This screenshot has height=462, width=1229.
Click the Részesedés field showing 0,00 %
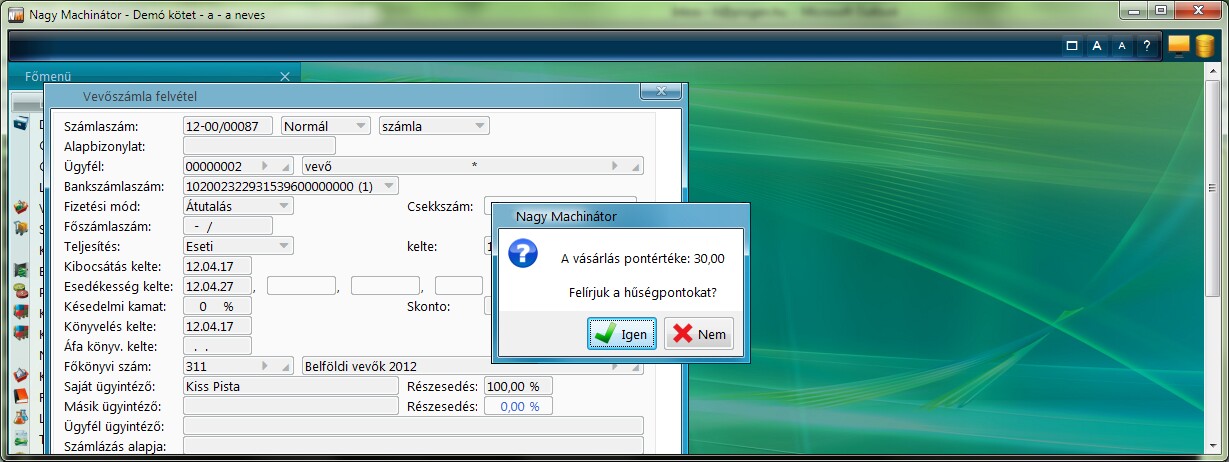point(518,406)
